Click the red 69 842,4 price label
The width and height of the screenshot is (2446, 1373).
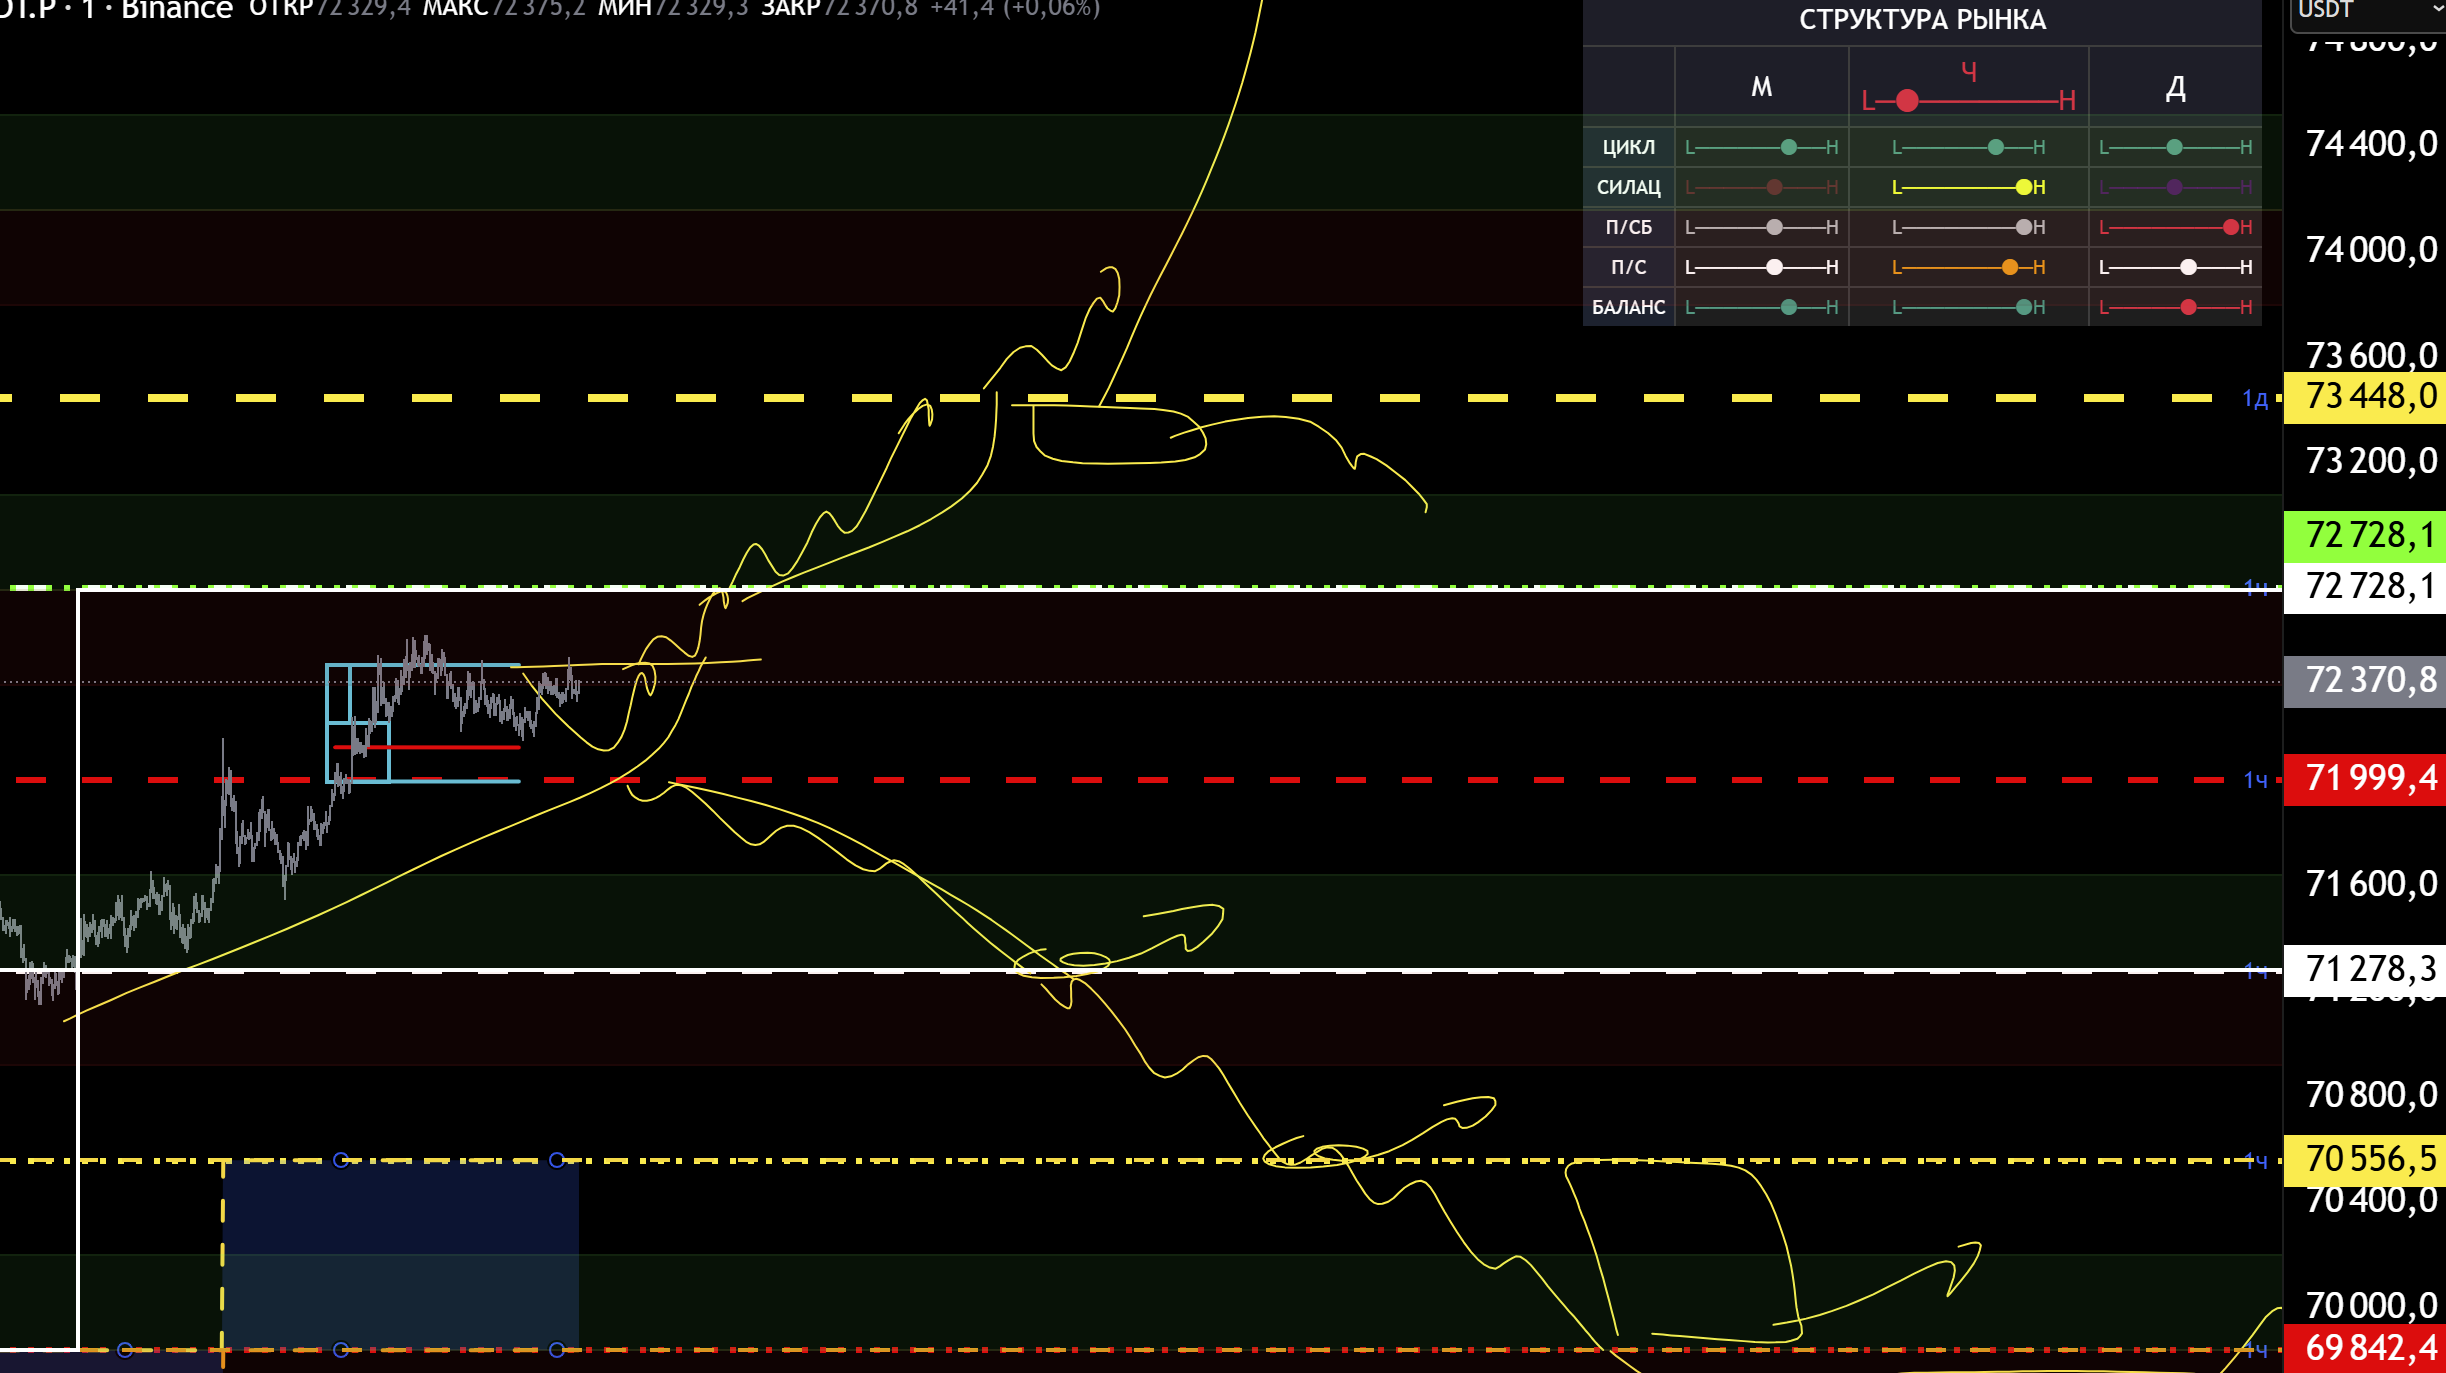pos(2366,1349)
